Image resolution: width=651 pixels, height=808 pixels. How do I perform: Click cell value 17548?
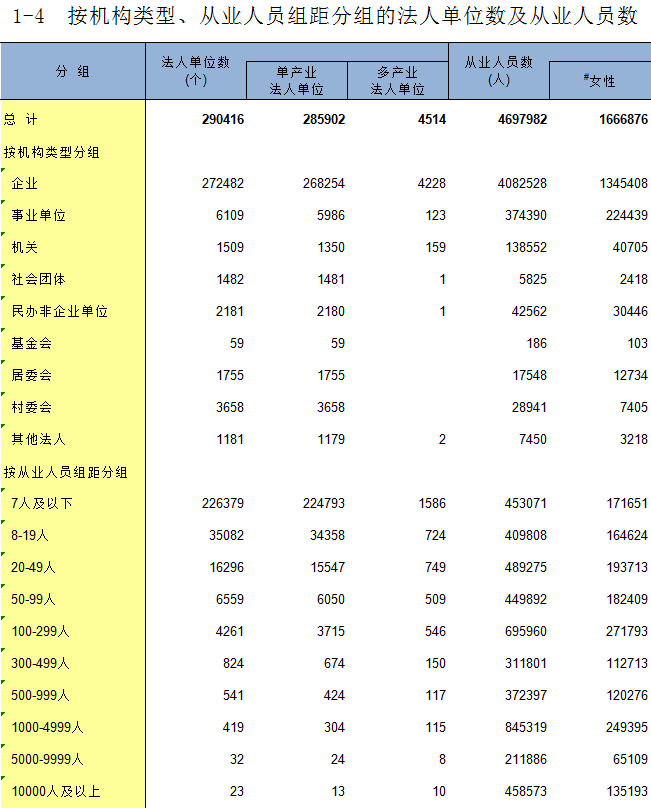tap(529, 375)
